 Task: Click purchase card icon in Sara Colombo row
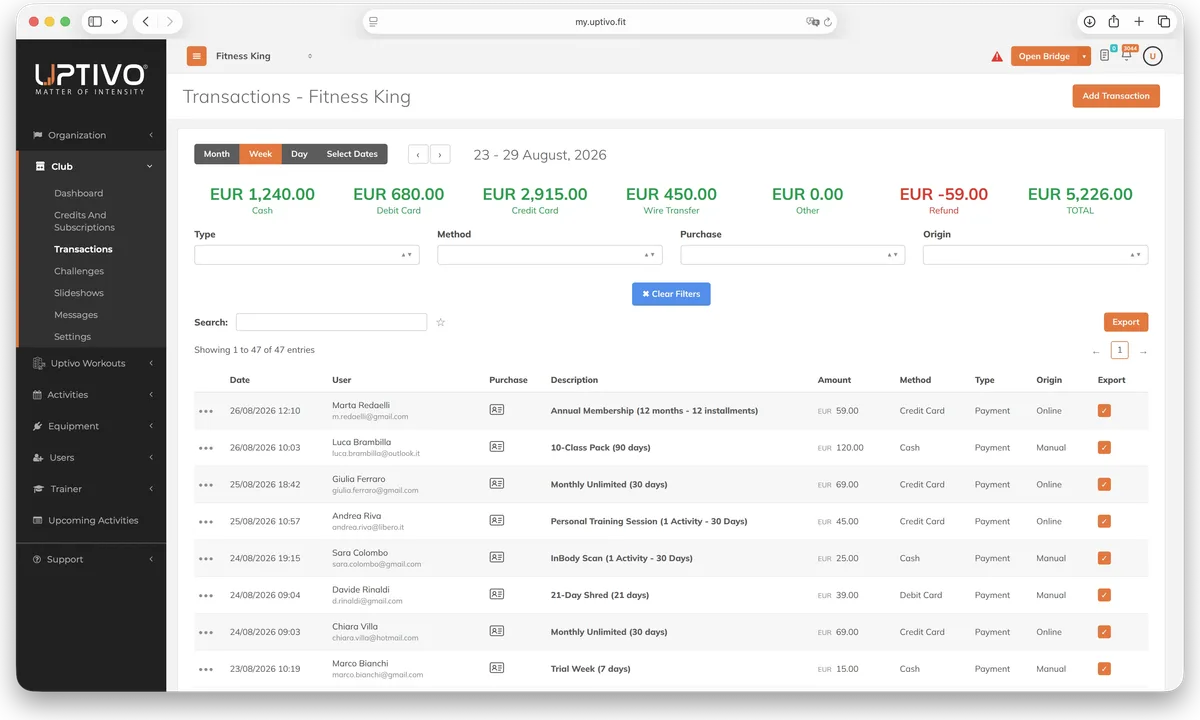click(x=497, y=558)
